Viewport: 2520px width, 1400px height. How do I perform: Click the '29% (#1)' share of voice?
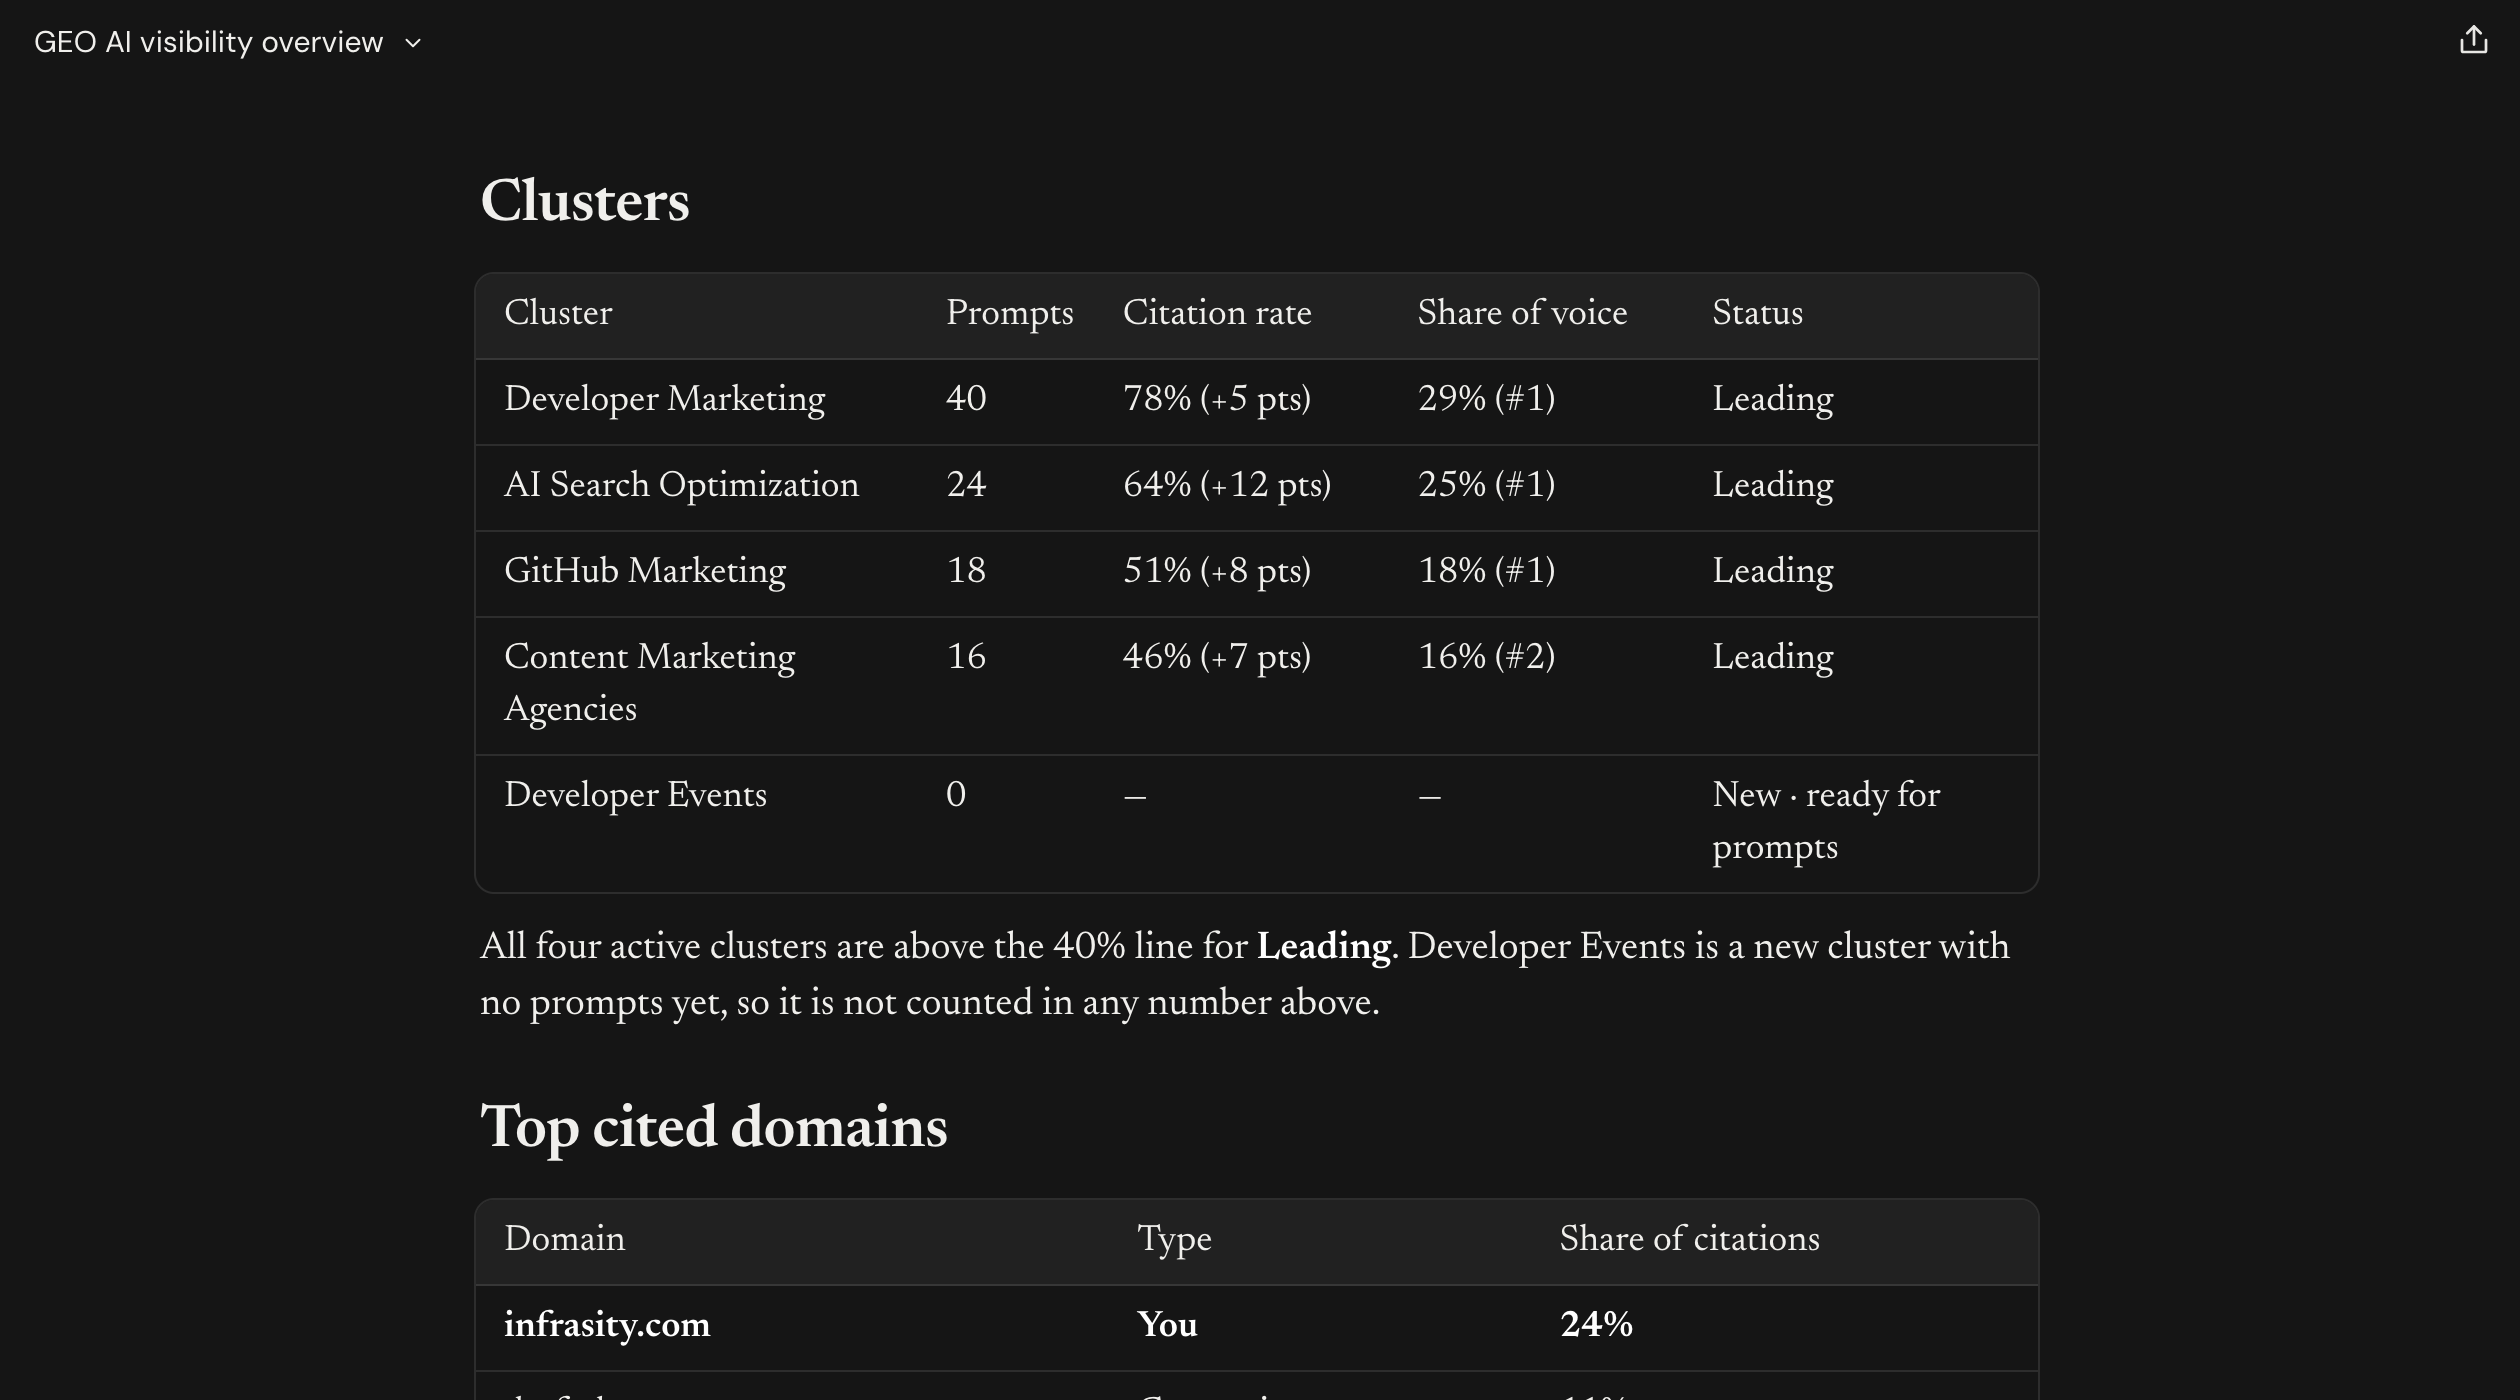click(1487, 399)
